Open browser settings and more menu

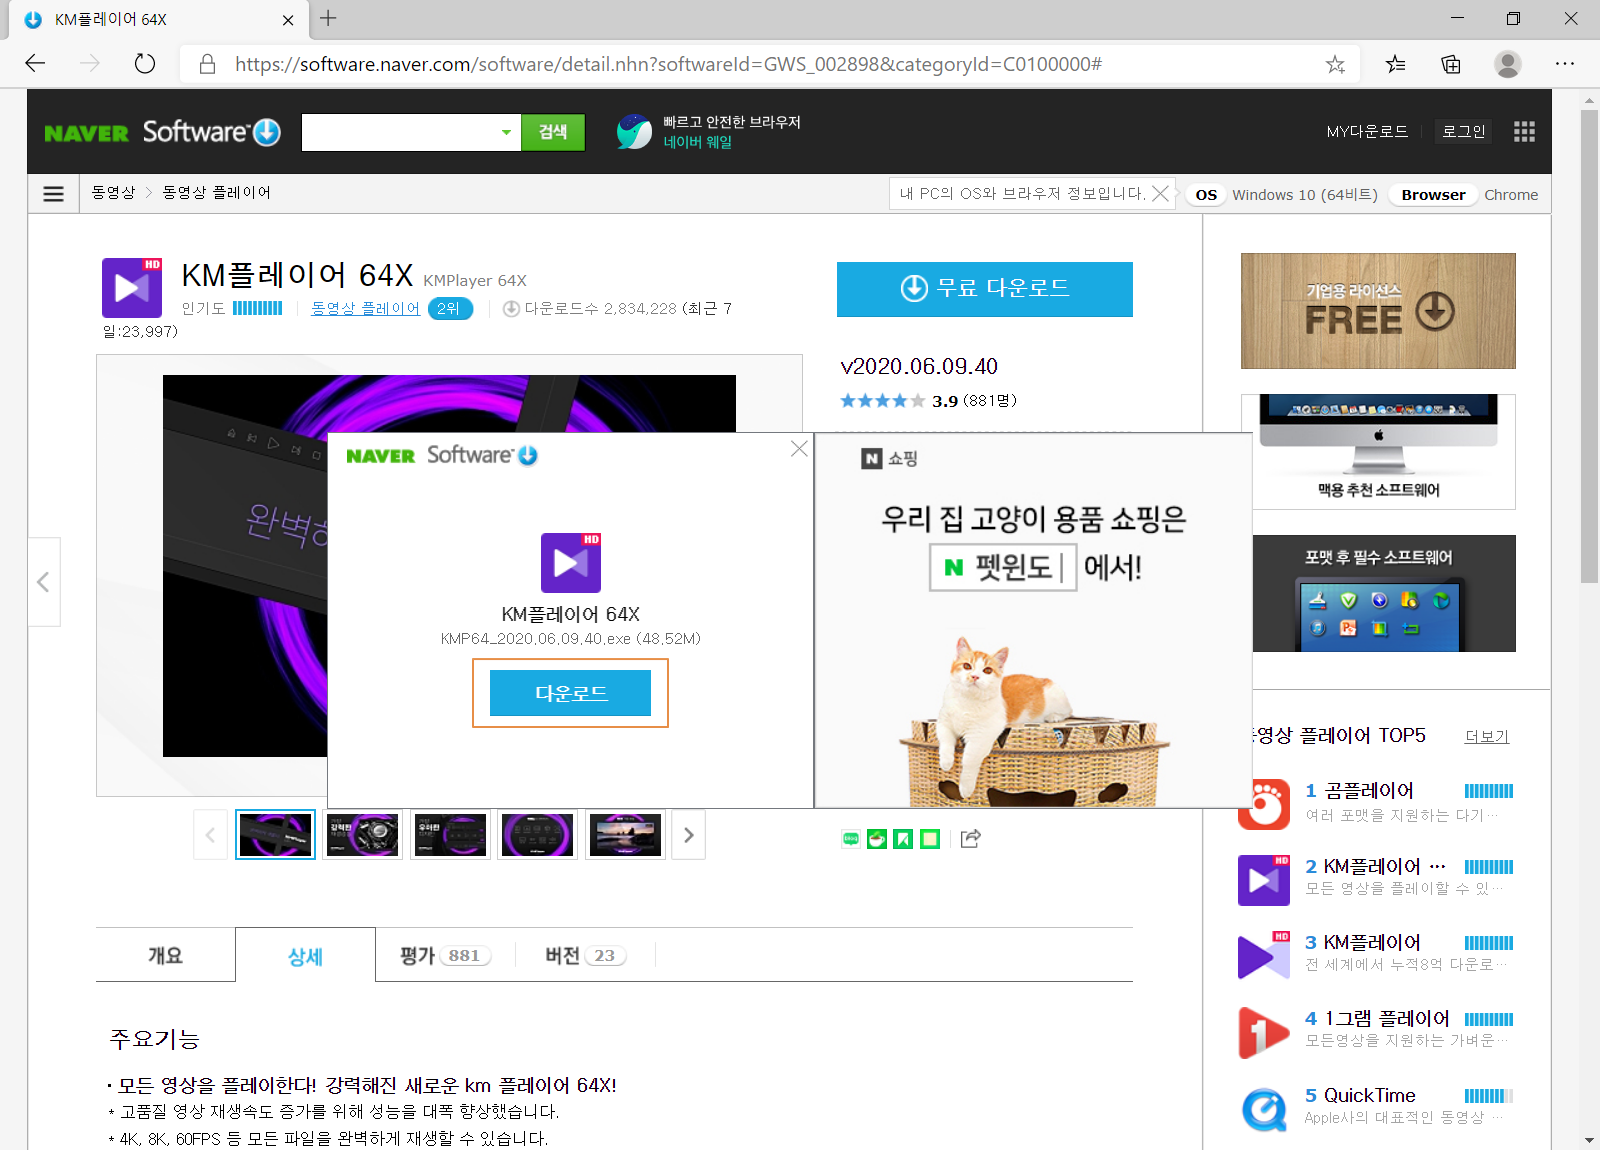[1565, 64]
